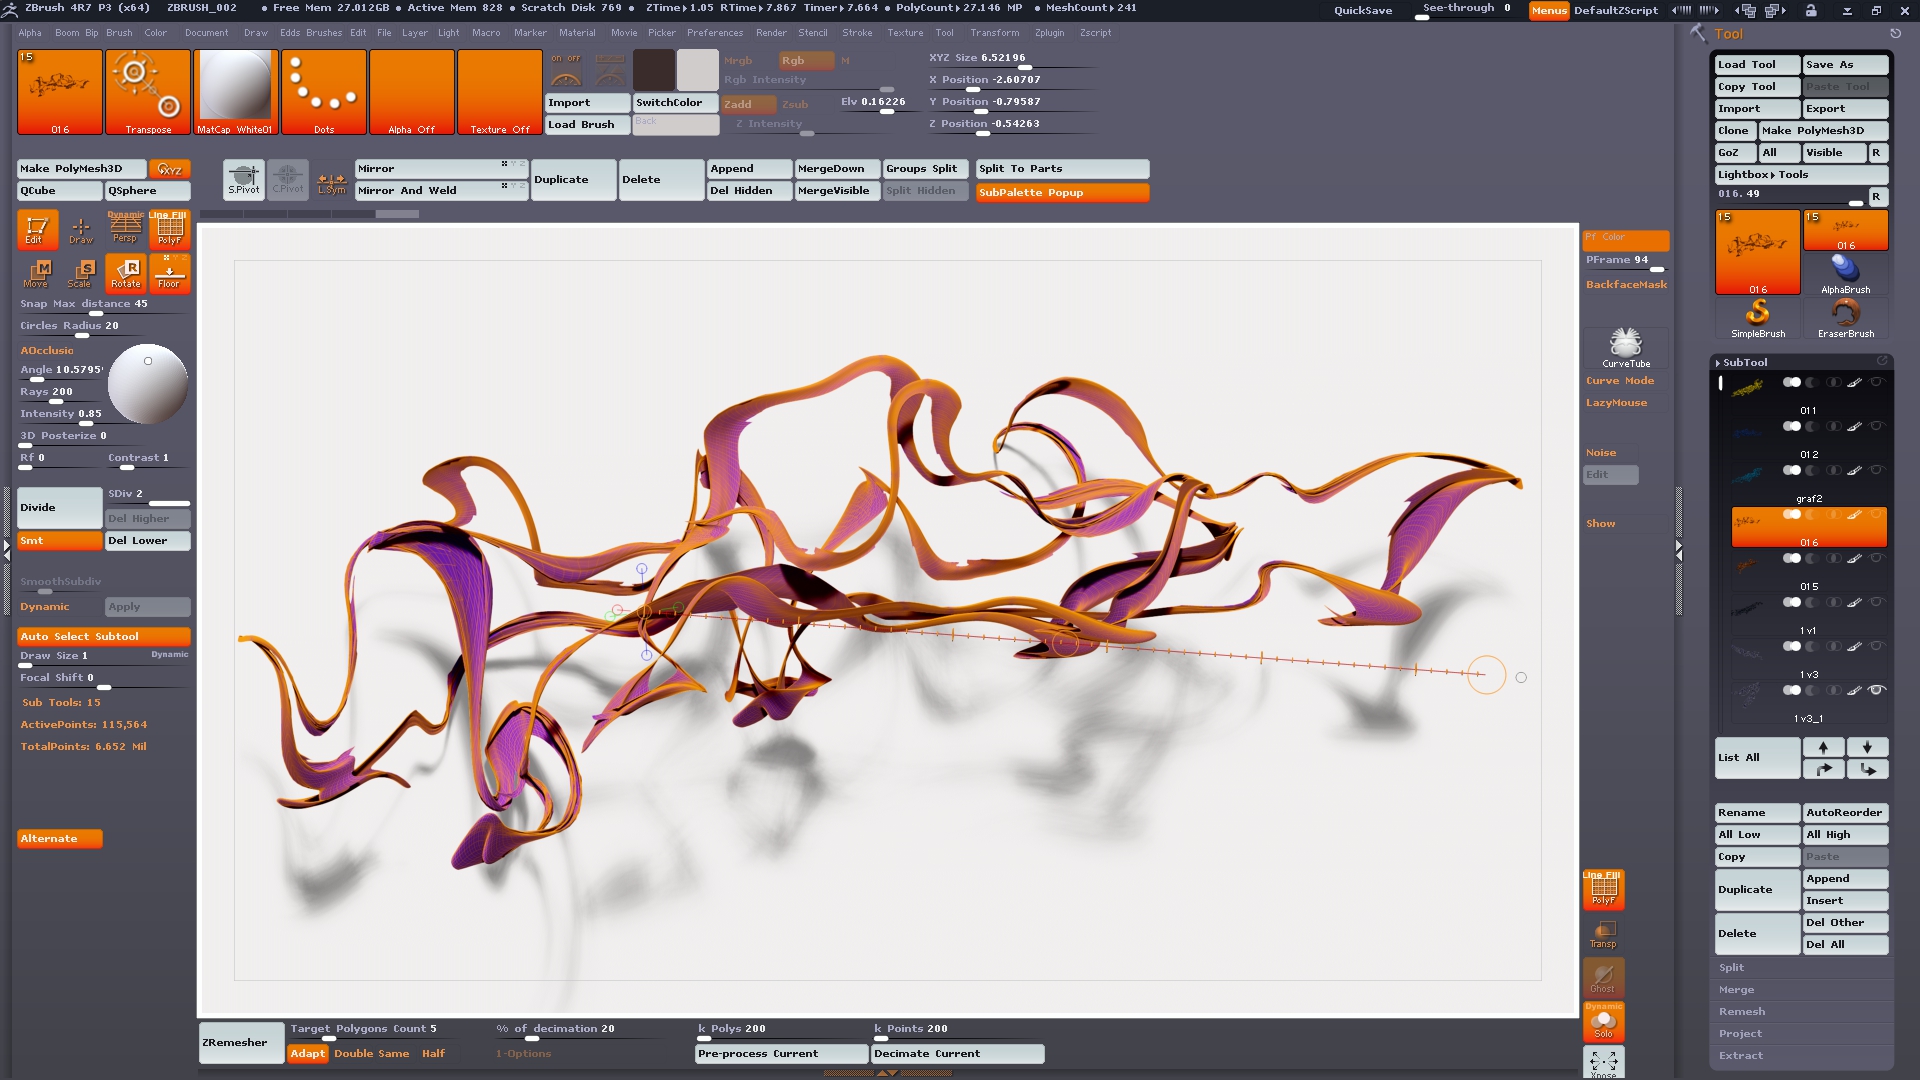Toggle eye visibility of 1v3_1 subtool
Screen dimensions: 1920x1080
[1877, 690]
